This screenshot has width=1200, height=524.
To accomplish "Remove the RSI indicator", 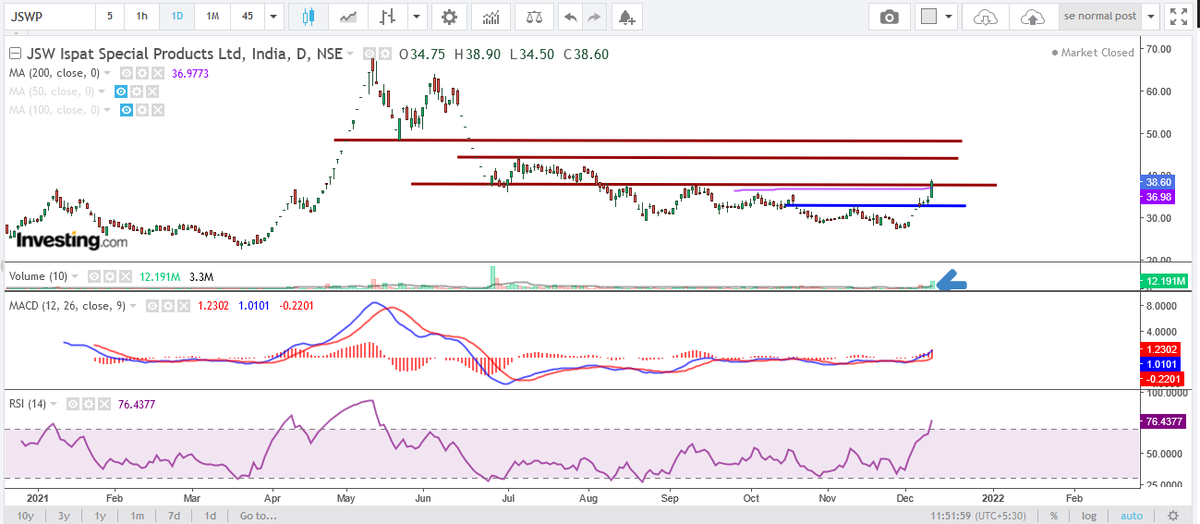I will [x=104, y=404].
